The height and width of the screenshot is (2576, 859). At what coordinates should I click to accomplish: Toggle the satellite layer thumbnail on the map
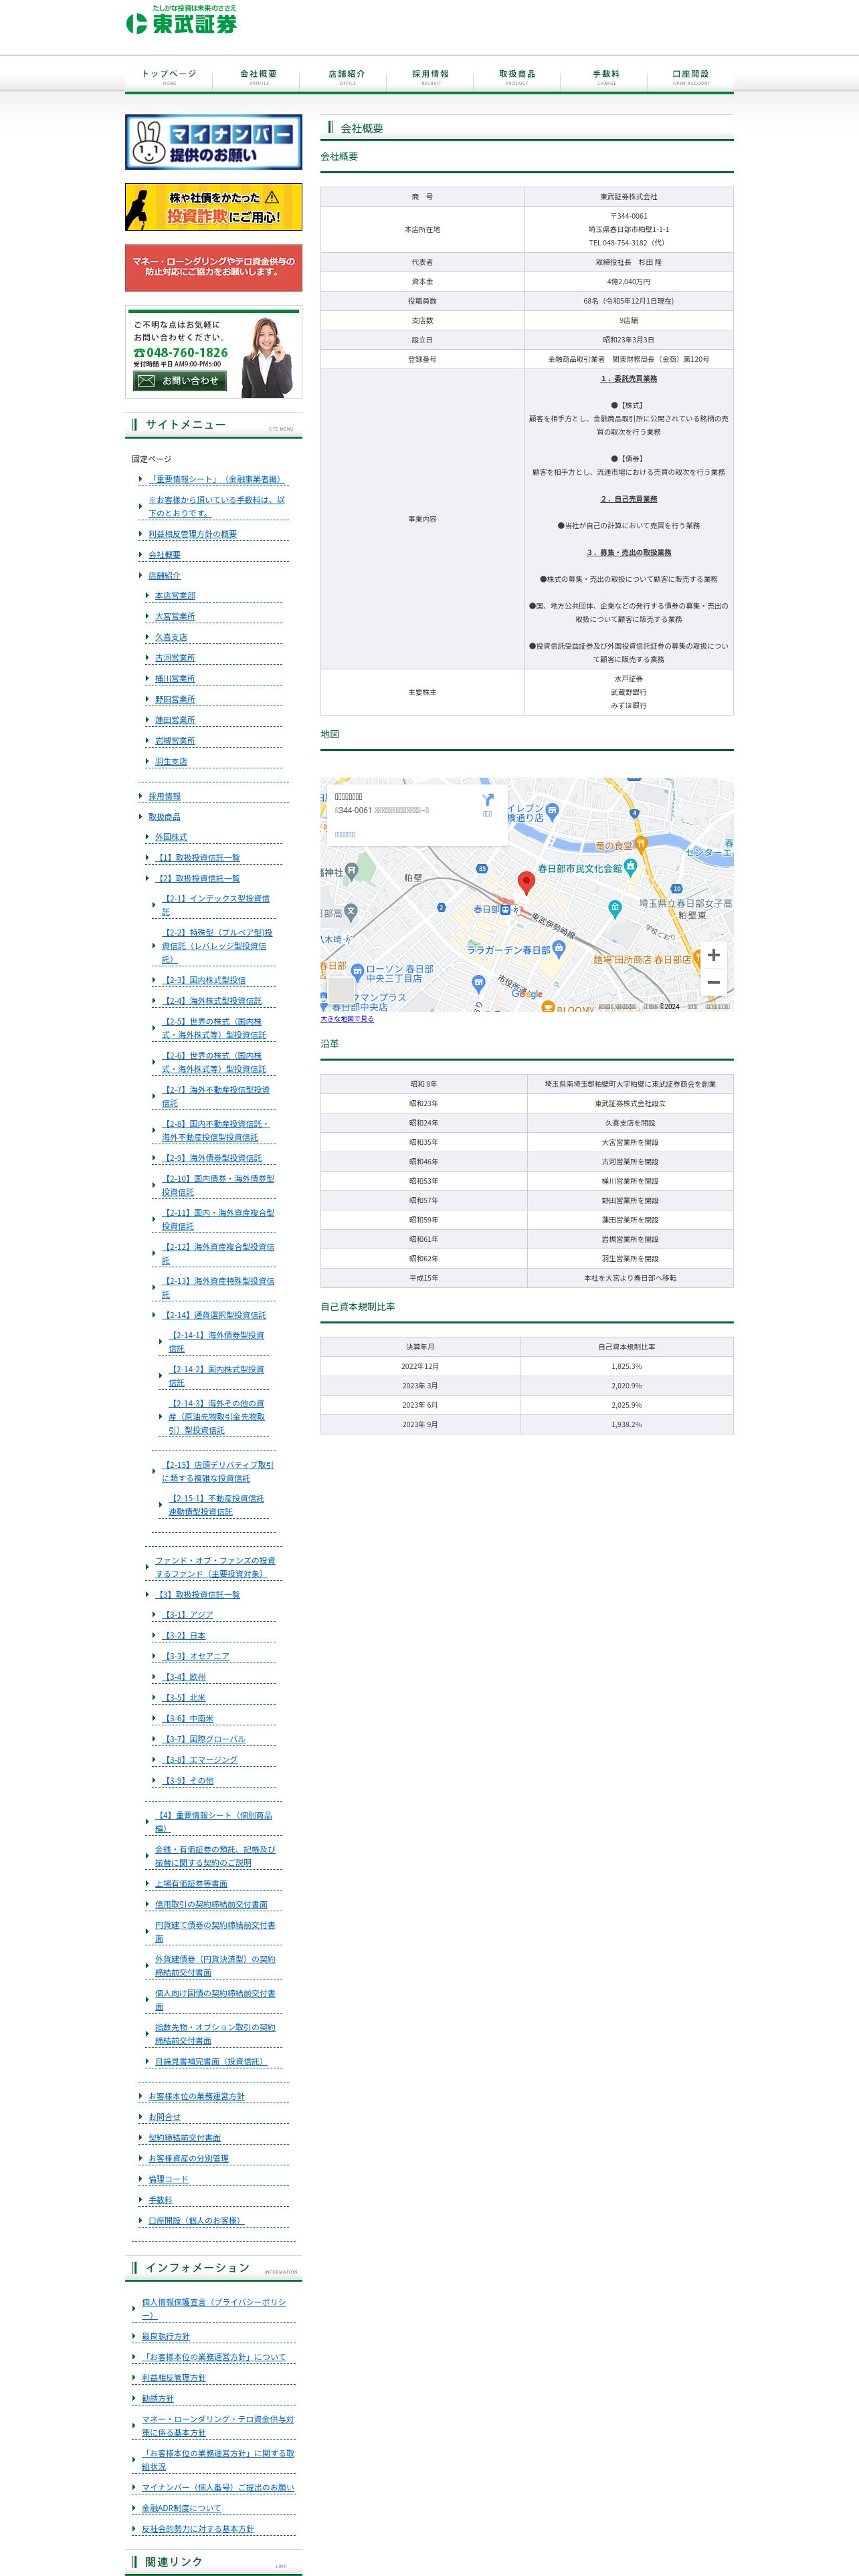(341, 990)
